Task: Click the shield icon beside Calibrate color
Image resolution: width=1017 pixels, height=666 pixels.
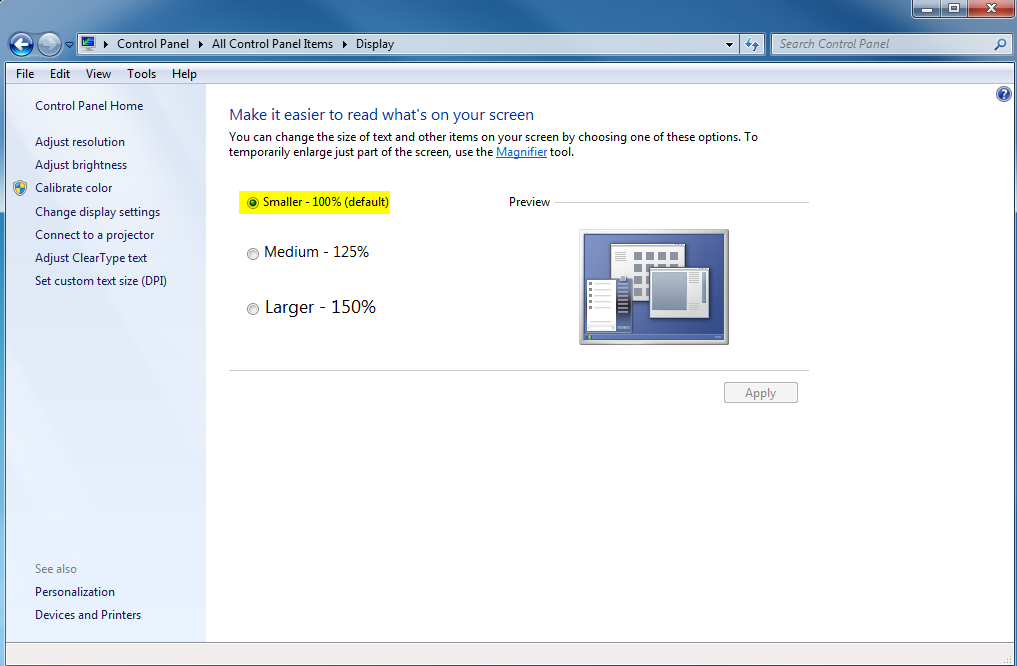Action: [x=20, y=188]
